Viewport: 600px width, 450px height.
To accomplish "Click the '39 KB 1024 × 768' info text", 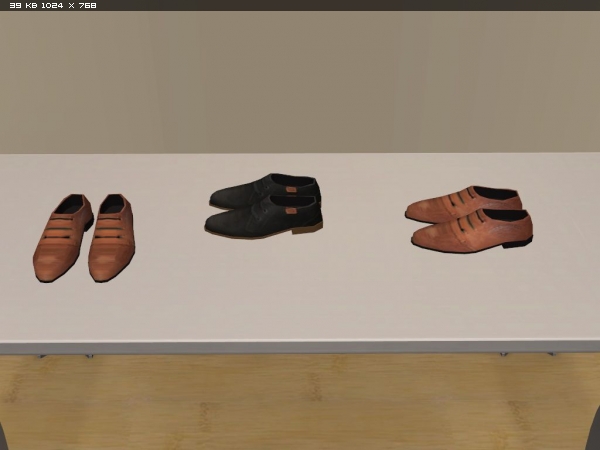I will (x=53, y=5).
